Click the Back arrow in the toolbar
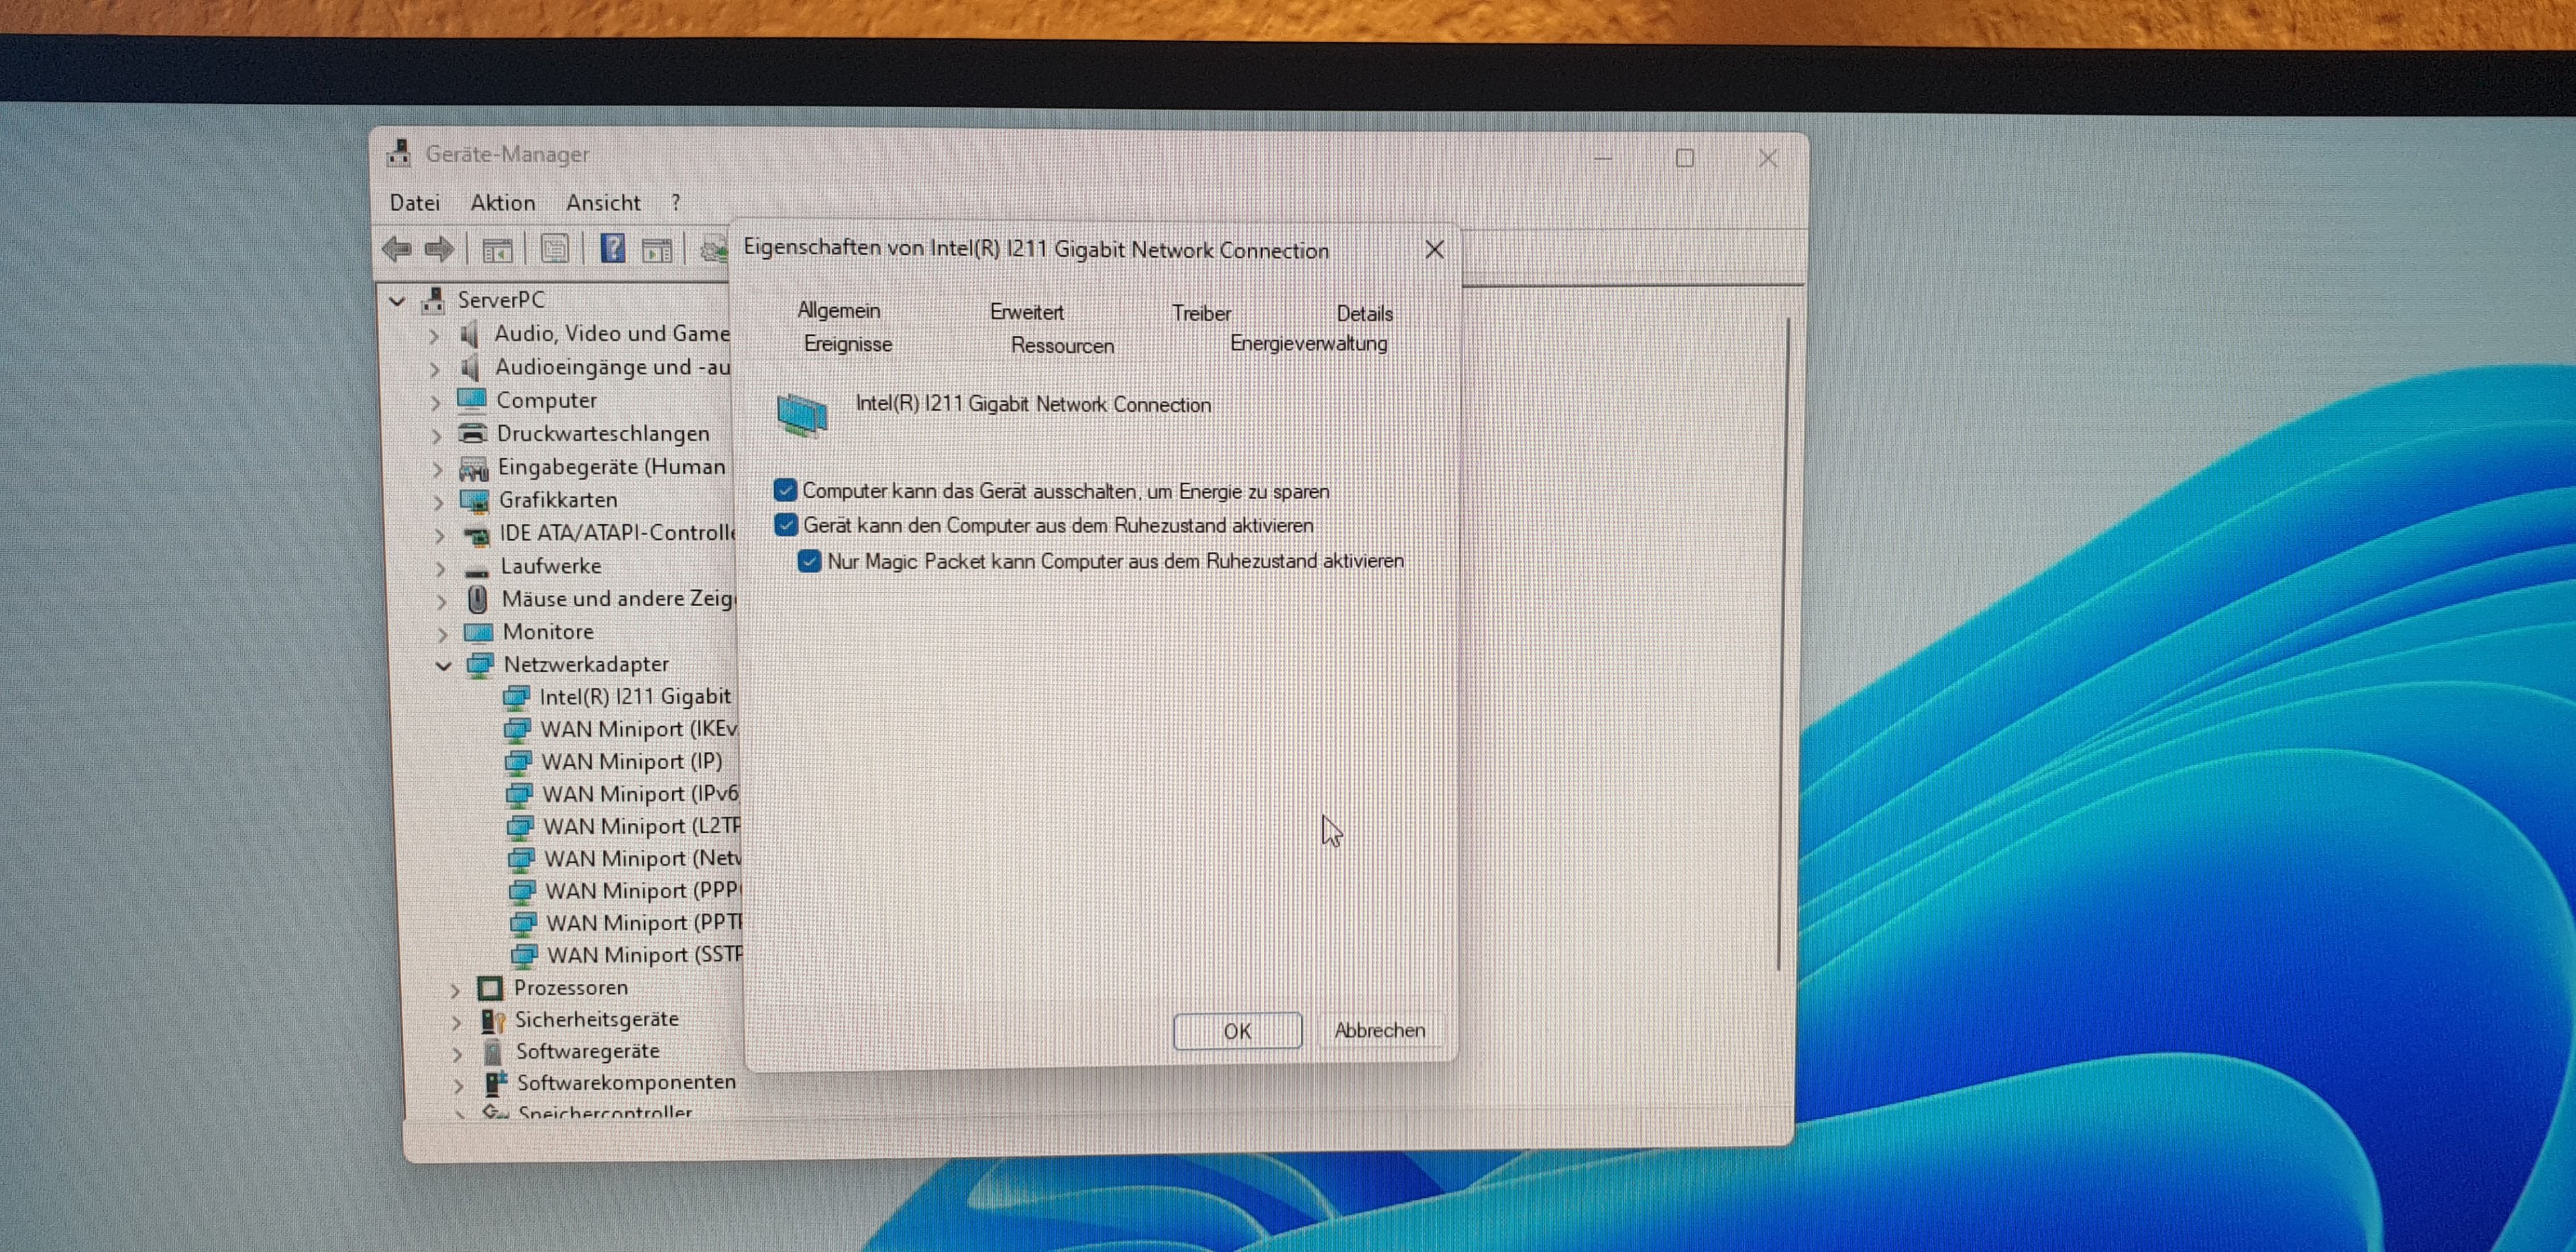Image resolution: width=2576 pixels, height=1252 pixels. tap(397, 249)
